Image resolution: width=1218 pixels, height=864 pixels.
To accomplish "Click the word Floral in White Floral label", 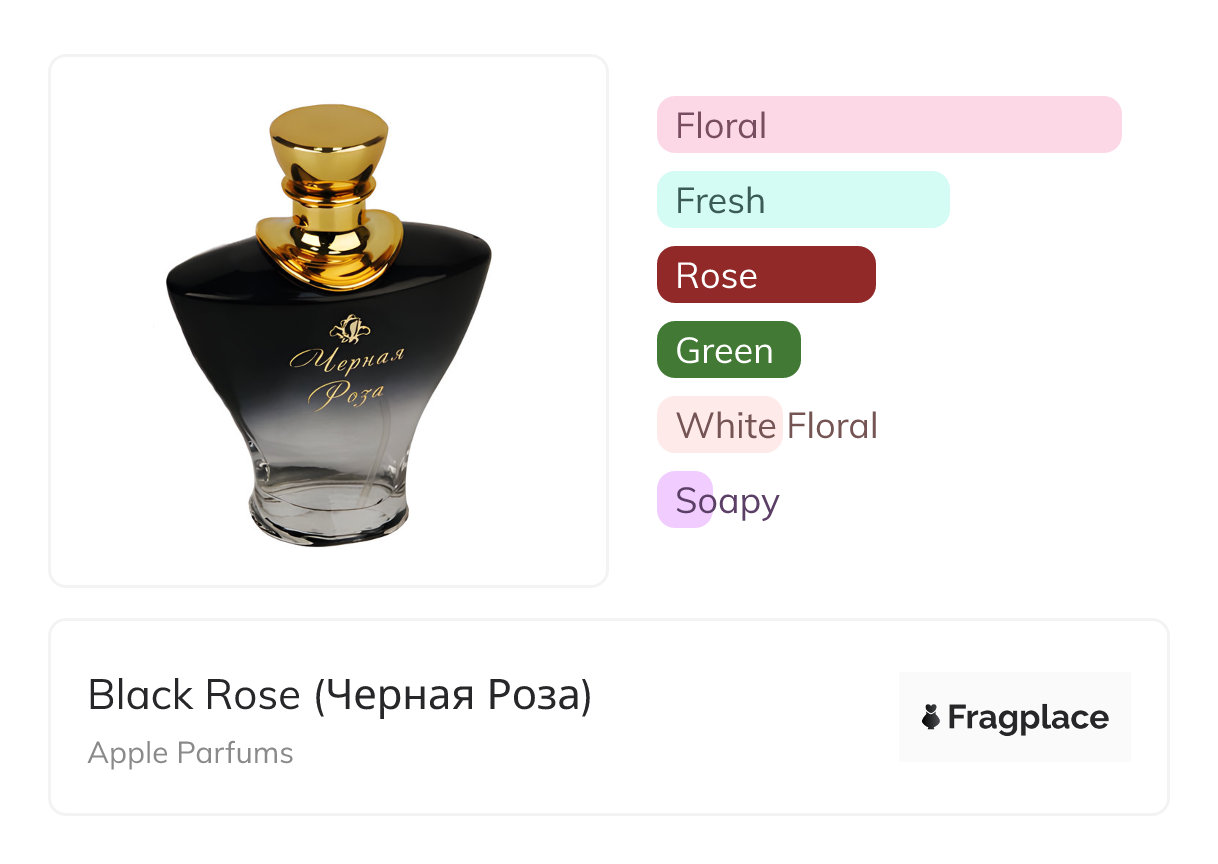I will [832, 425].
